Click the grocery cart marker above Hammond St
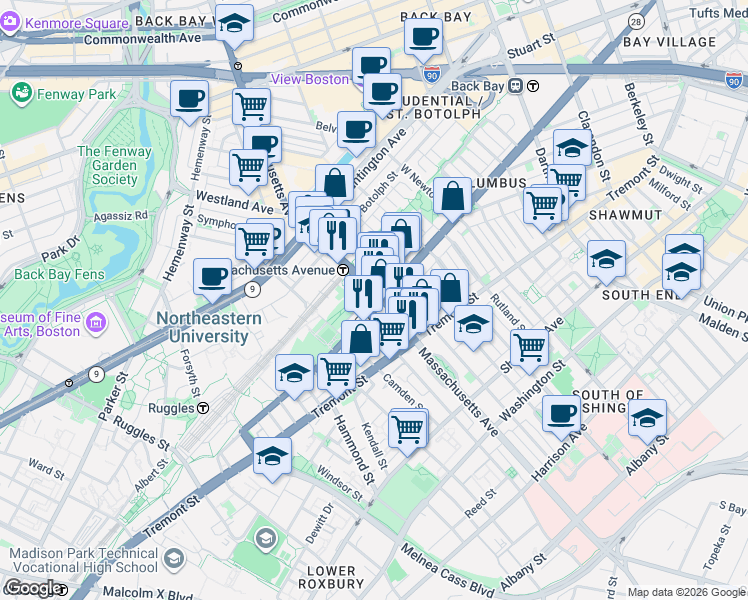This screenshot has height=600, width=748. [336, 372]
